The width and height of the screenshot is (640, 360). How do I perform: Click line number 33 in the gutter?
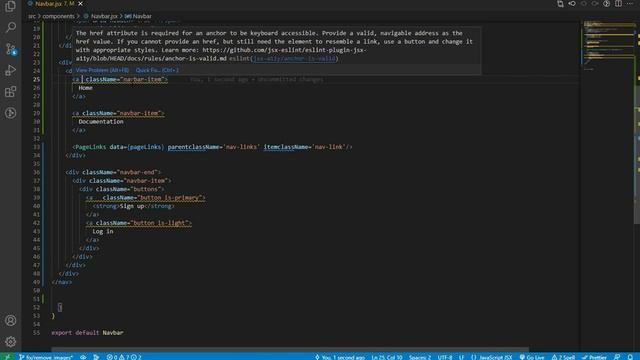click(x=37, y=147)
